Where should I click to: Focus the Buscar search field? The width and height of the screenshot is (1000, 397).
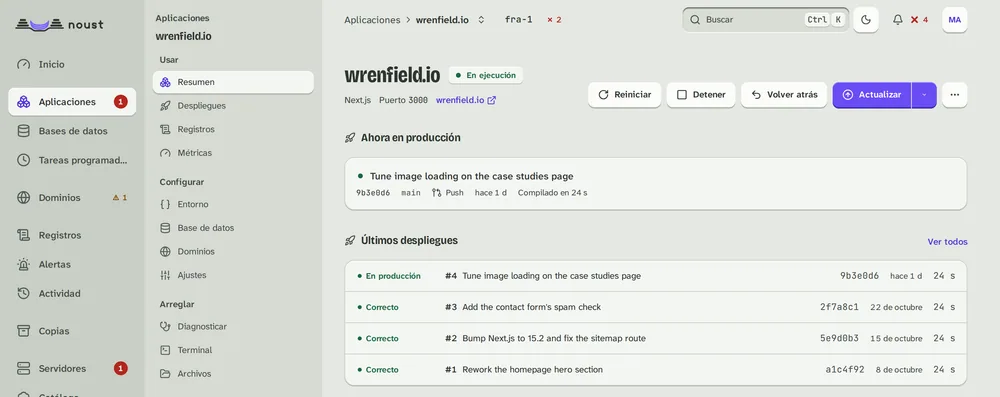(x=765, y=20)
